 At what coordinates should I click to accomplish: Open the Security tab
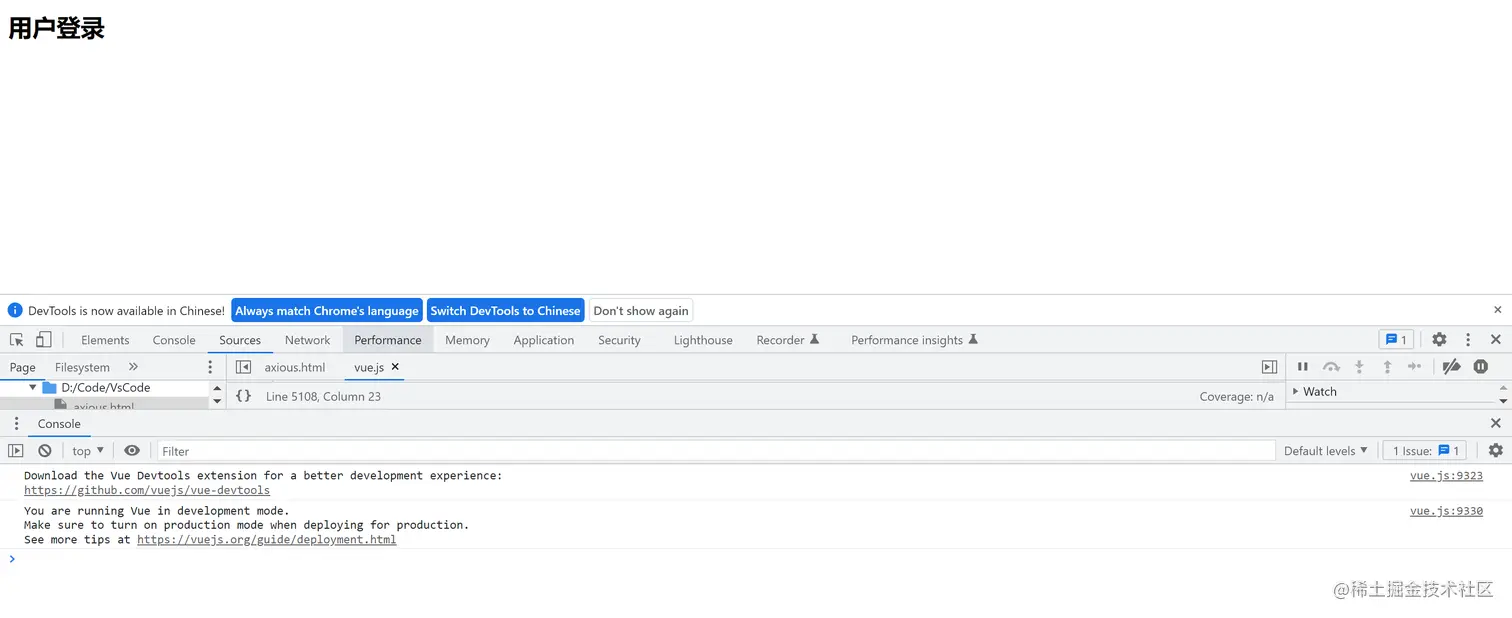[619, 340]
